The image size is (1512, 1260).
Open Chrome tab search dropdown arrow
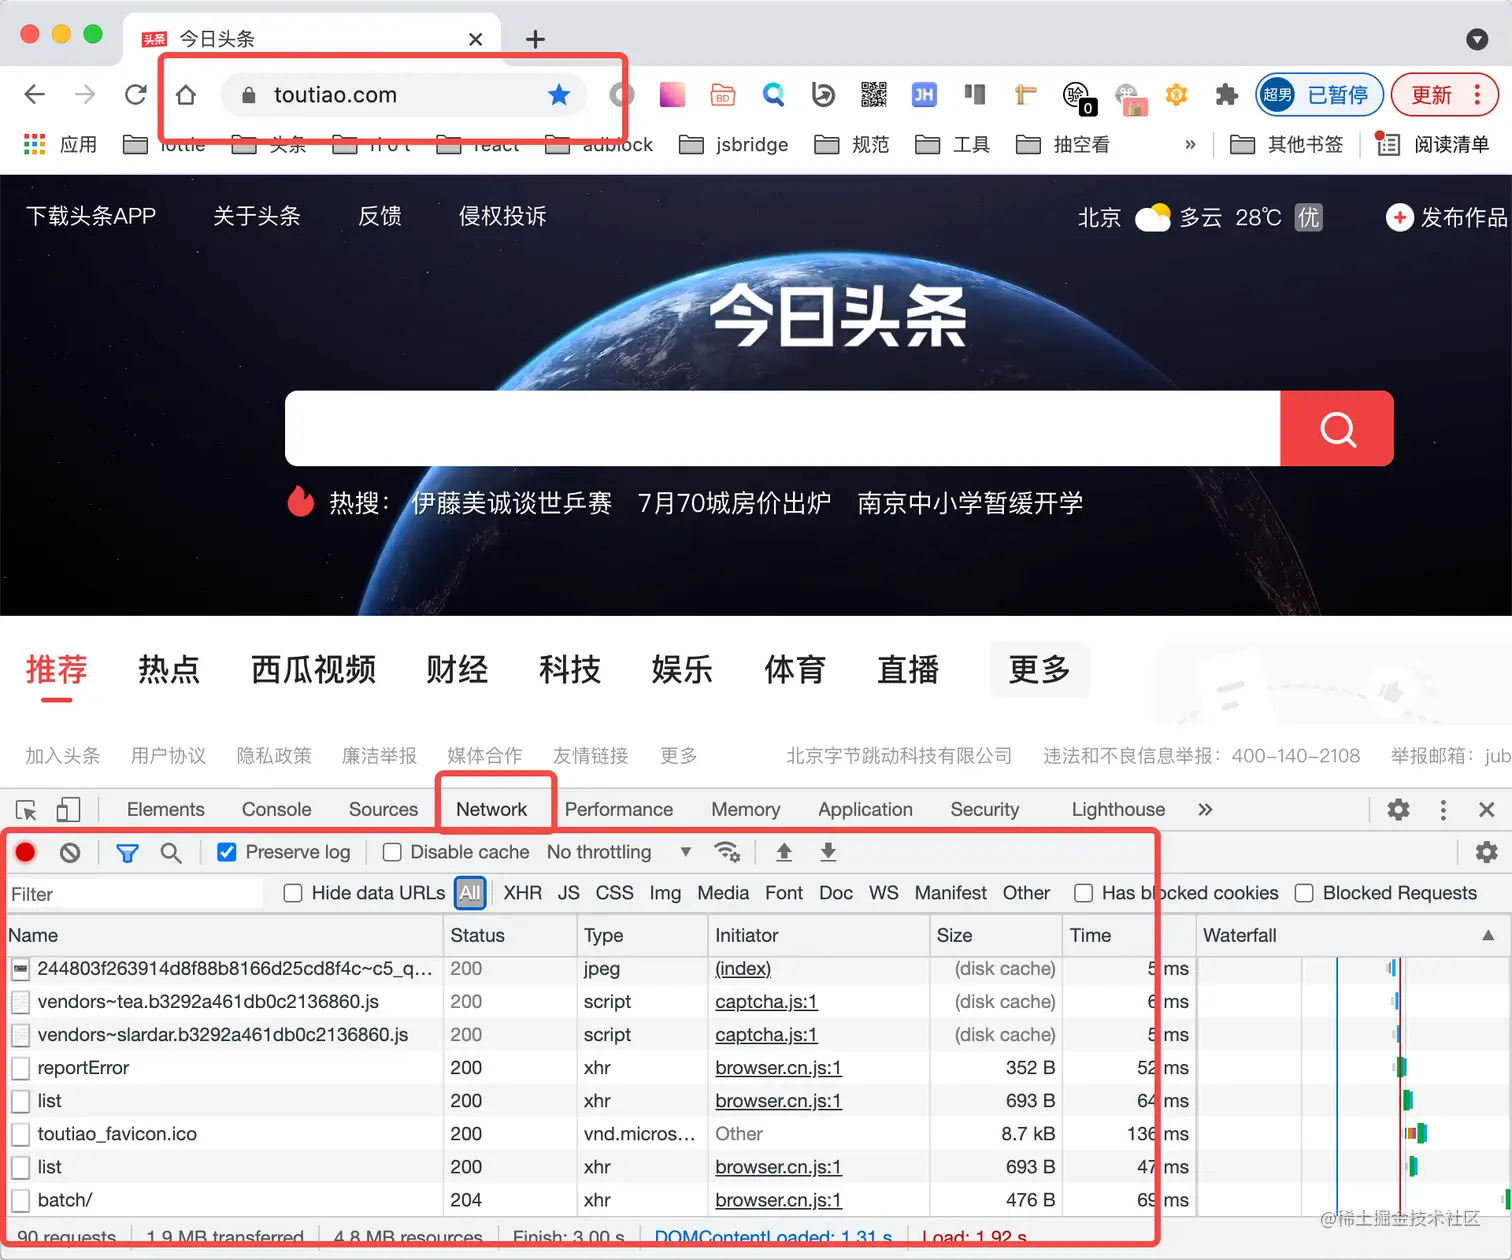pos(1477,39)
